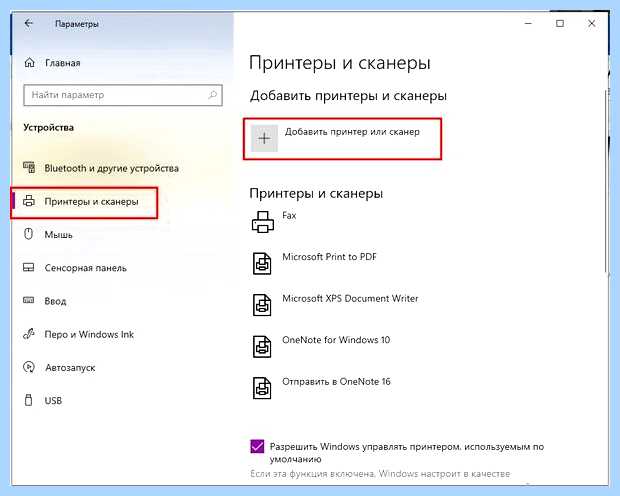Click the autoplay icon beside Автозапуск

pyautogui.click(x=28, y=367)
